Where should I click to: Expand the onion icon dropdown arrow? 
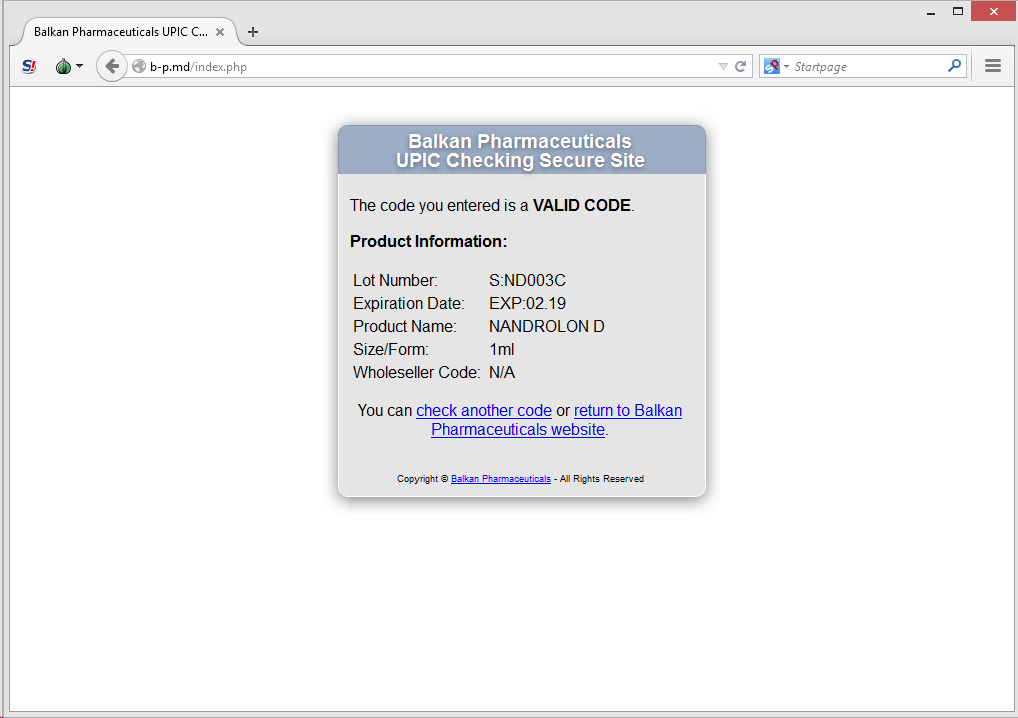click(79, 66)
